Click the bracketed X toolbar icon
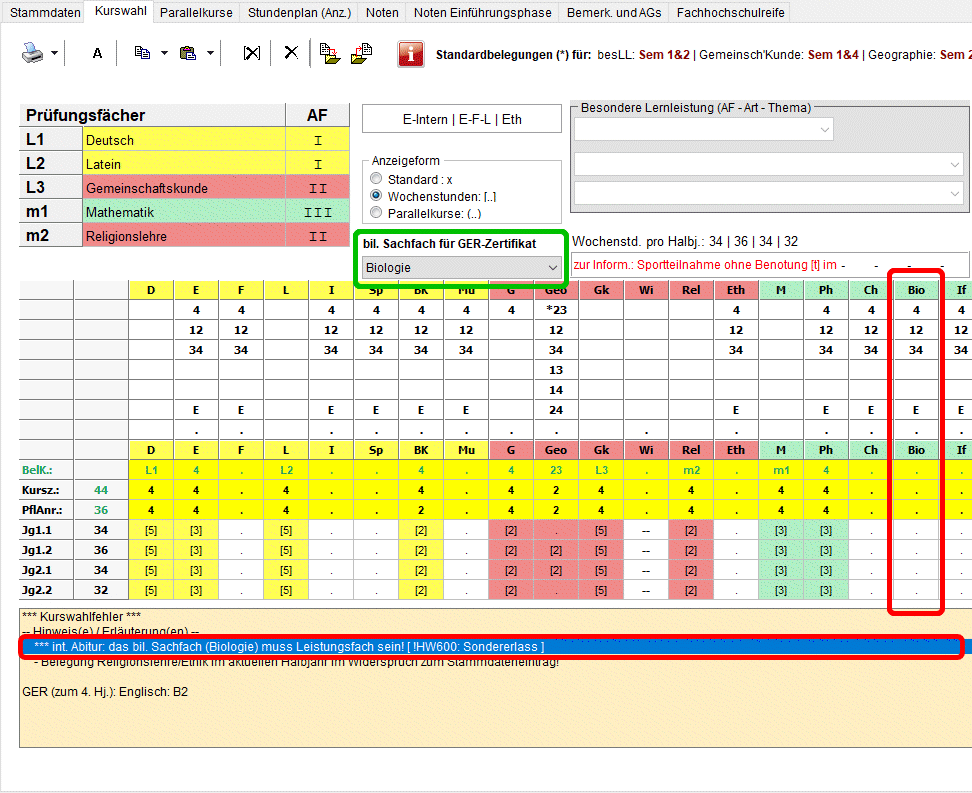Screen dimensions: 972x793 tap(252, 53)
